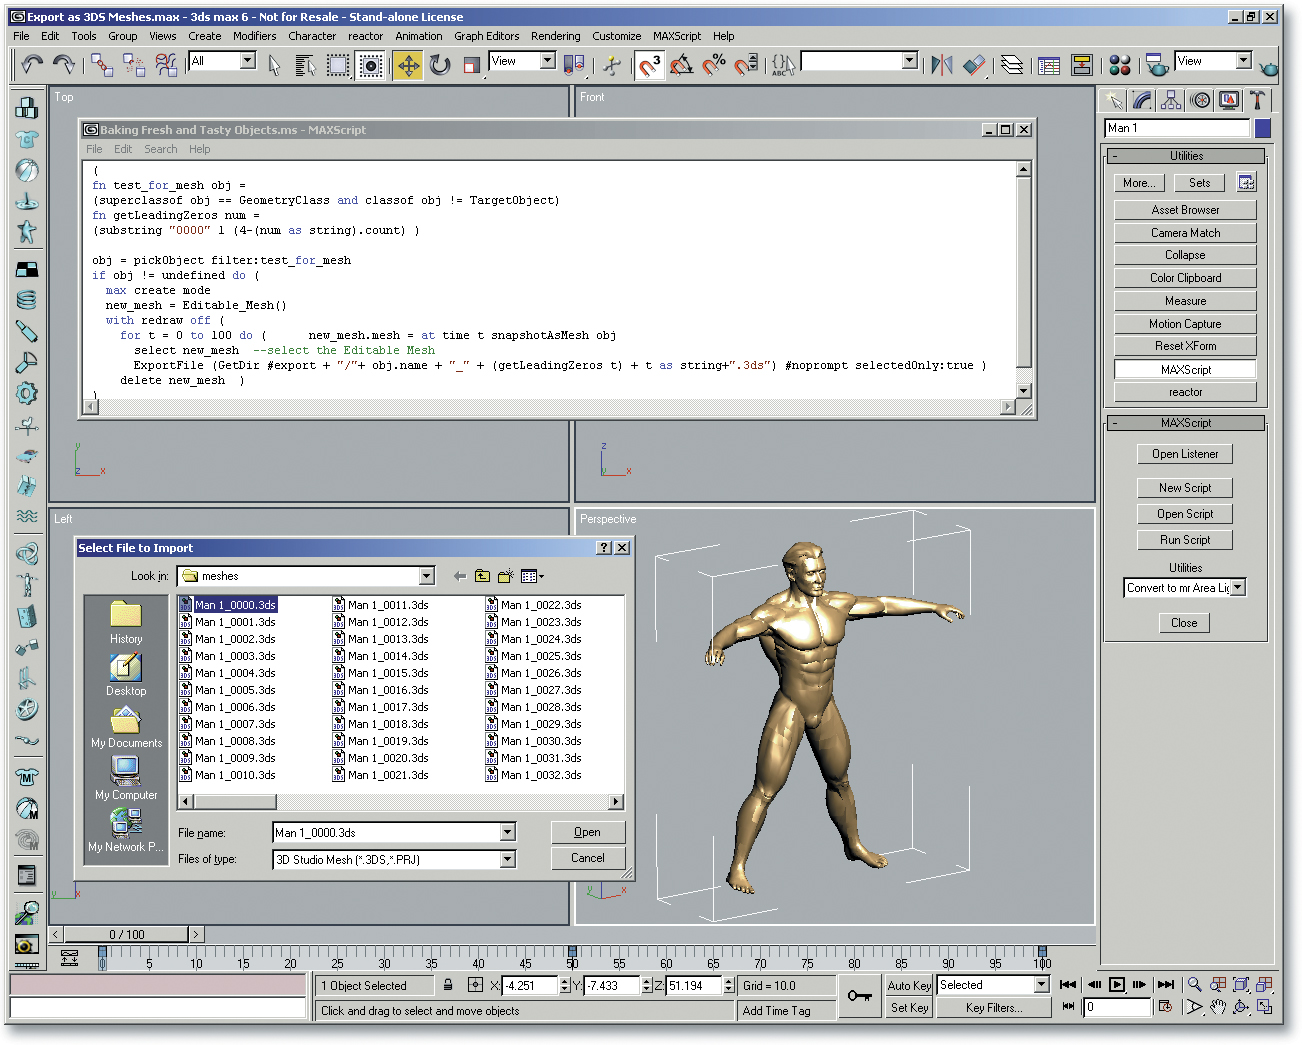Screen dimensions: 1302x1045
Task: Click the Zoom magnifier viewport control
Action: [1194, 985]
